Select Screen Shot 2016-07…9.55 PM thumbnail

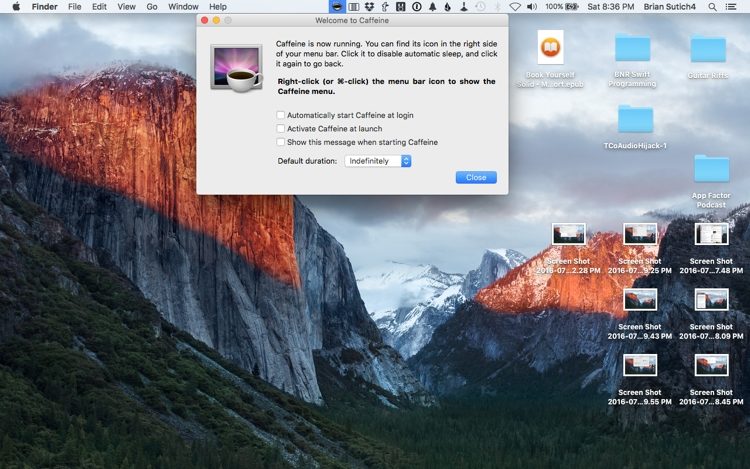(x=640, y=365)
